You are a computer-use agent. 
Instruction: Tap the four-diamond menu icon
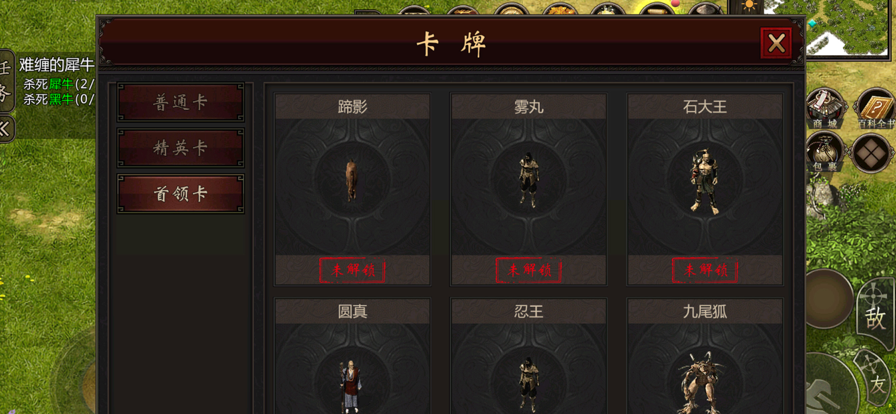[872, 153]
